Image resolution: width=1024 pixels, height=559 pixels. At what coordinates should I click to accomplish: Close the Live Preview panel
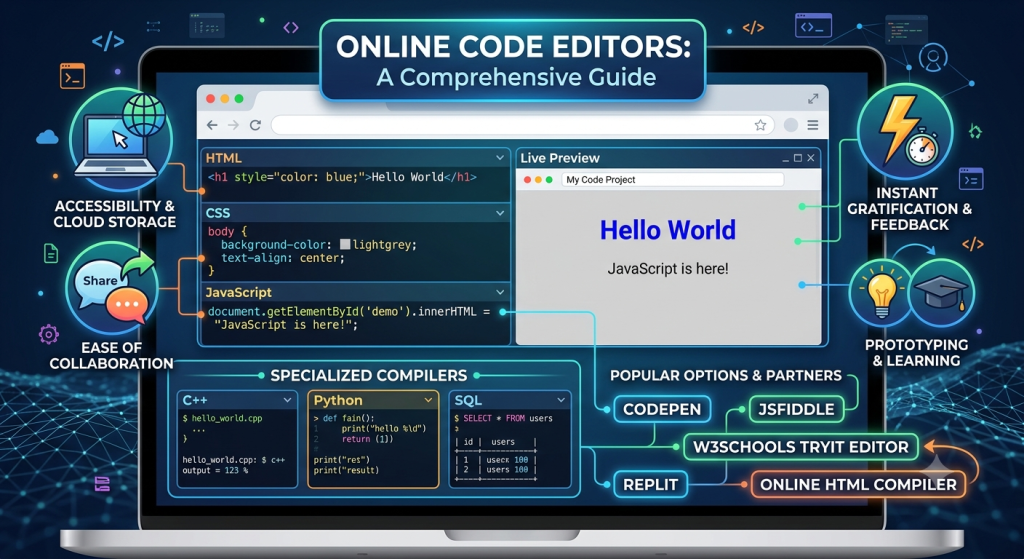(x=810, y=158)
